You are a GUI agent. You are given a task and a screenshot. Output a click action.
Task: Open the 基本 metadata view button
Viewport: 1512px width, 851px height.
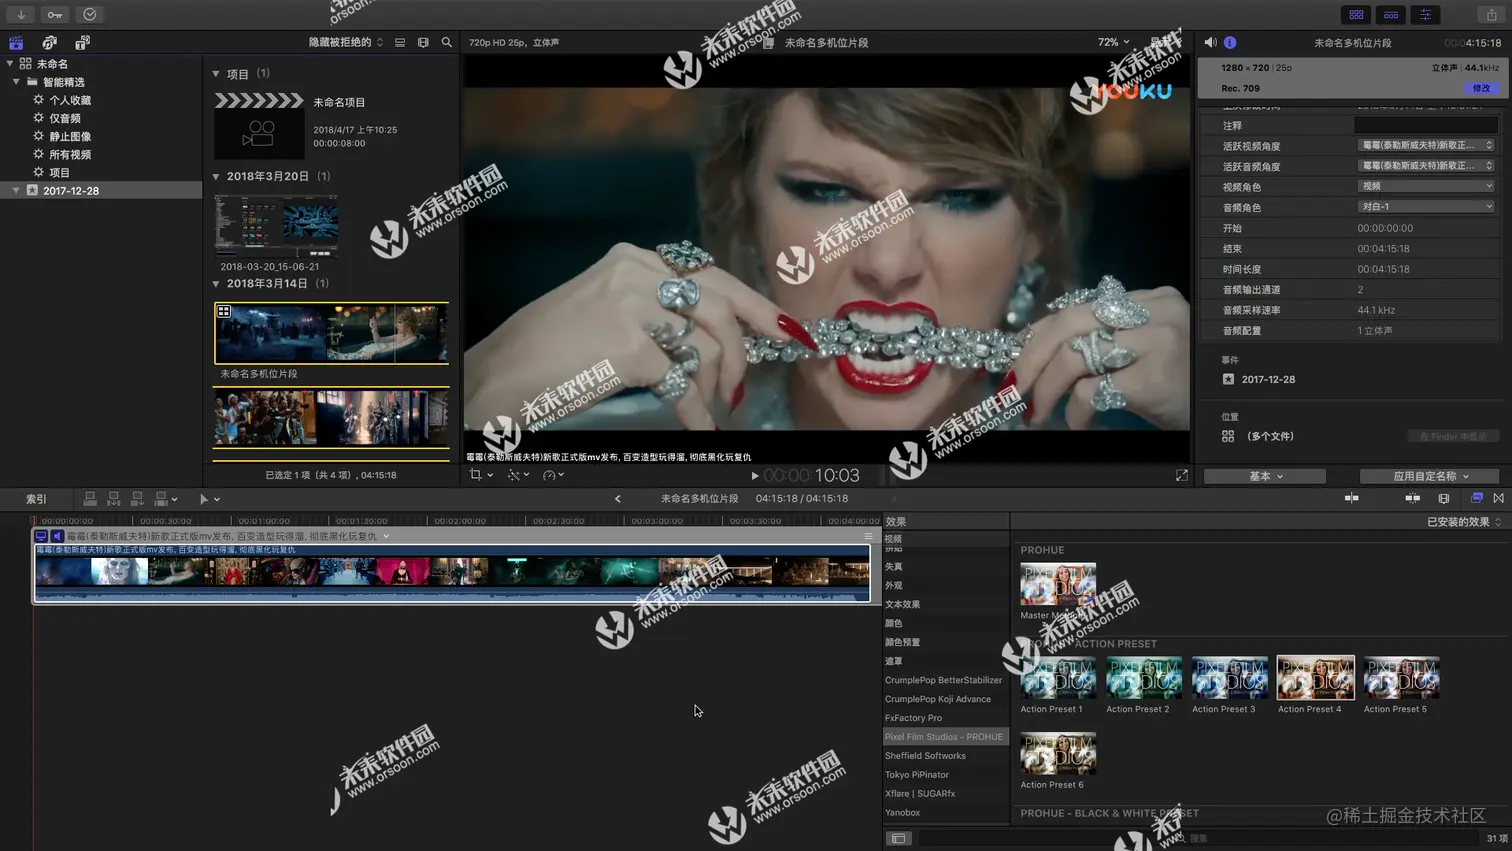pos(1265,476)
